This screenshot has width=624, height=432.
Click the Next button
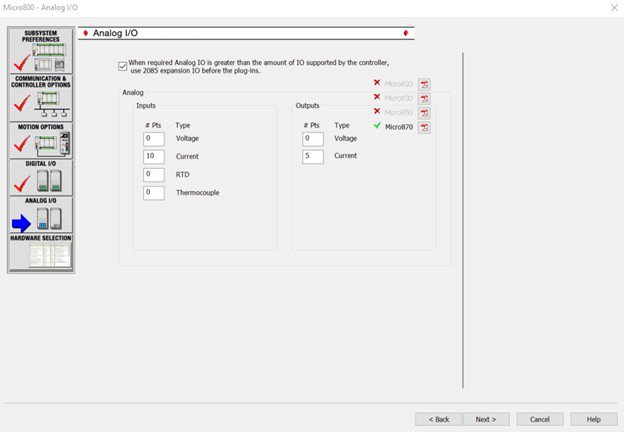click(x=486, y=419)
